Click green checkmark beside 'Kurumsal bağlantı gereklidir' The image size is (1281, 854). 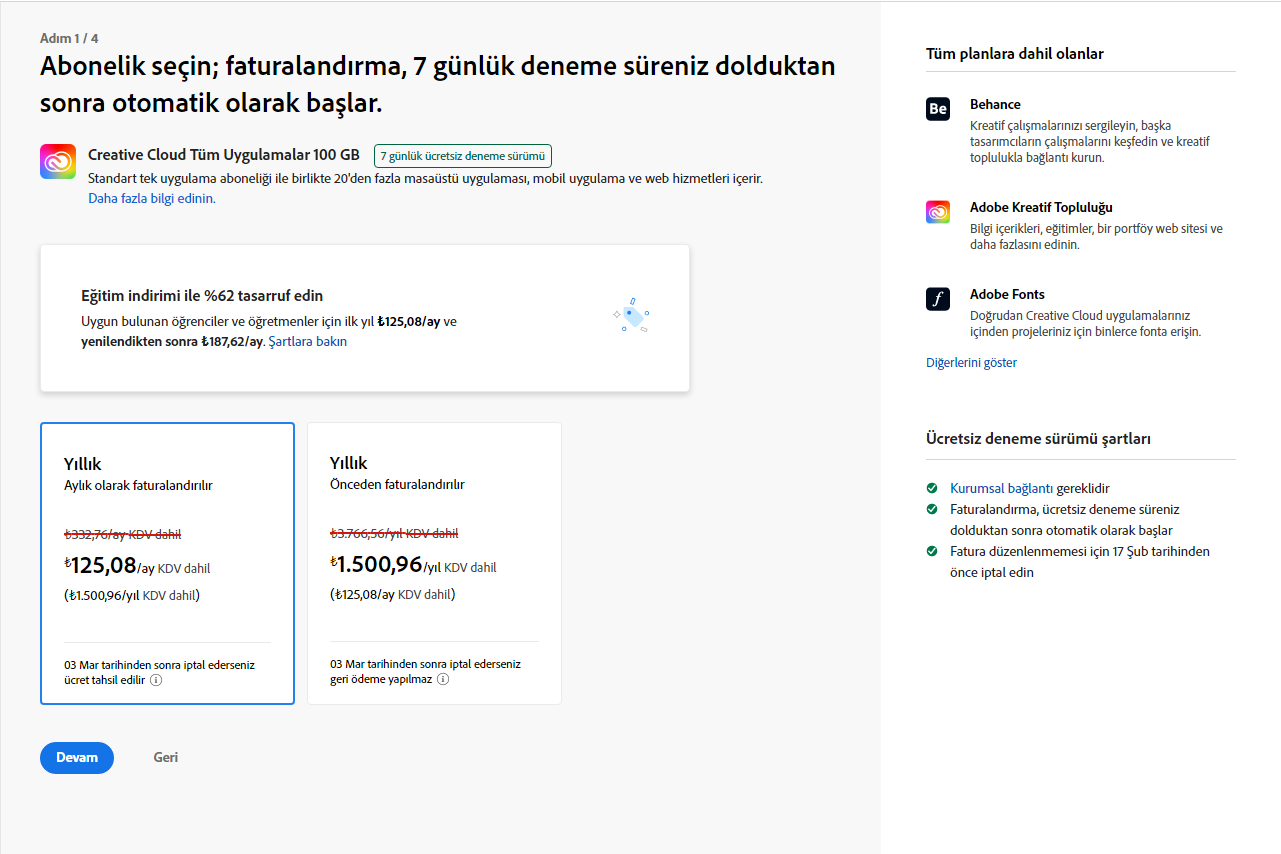point(932,488)
